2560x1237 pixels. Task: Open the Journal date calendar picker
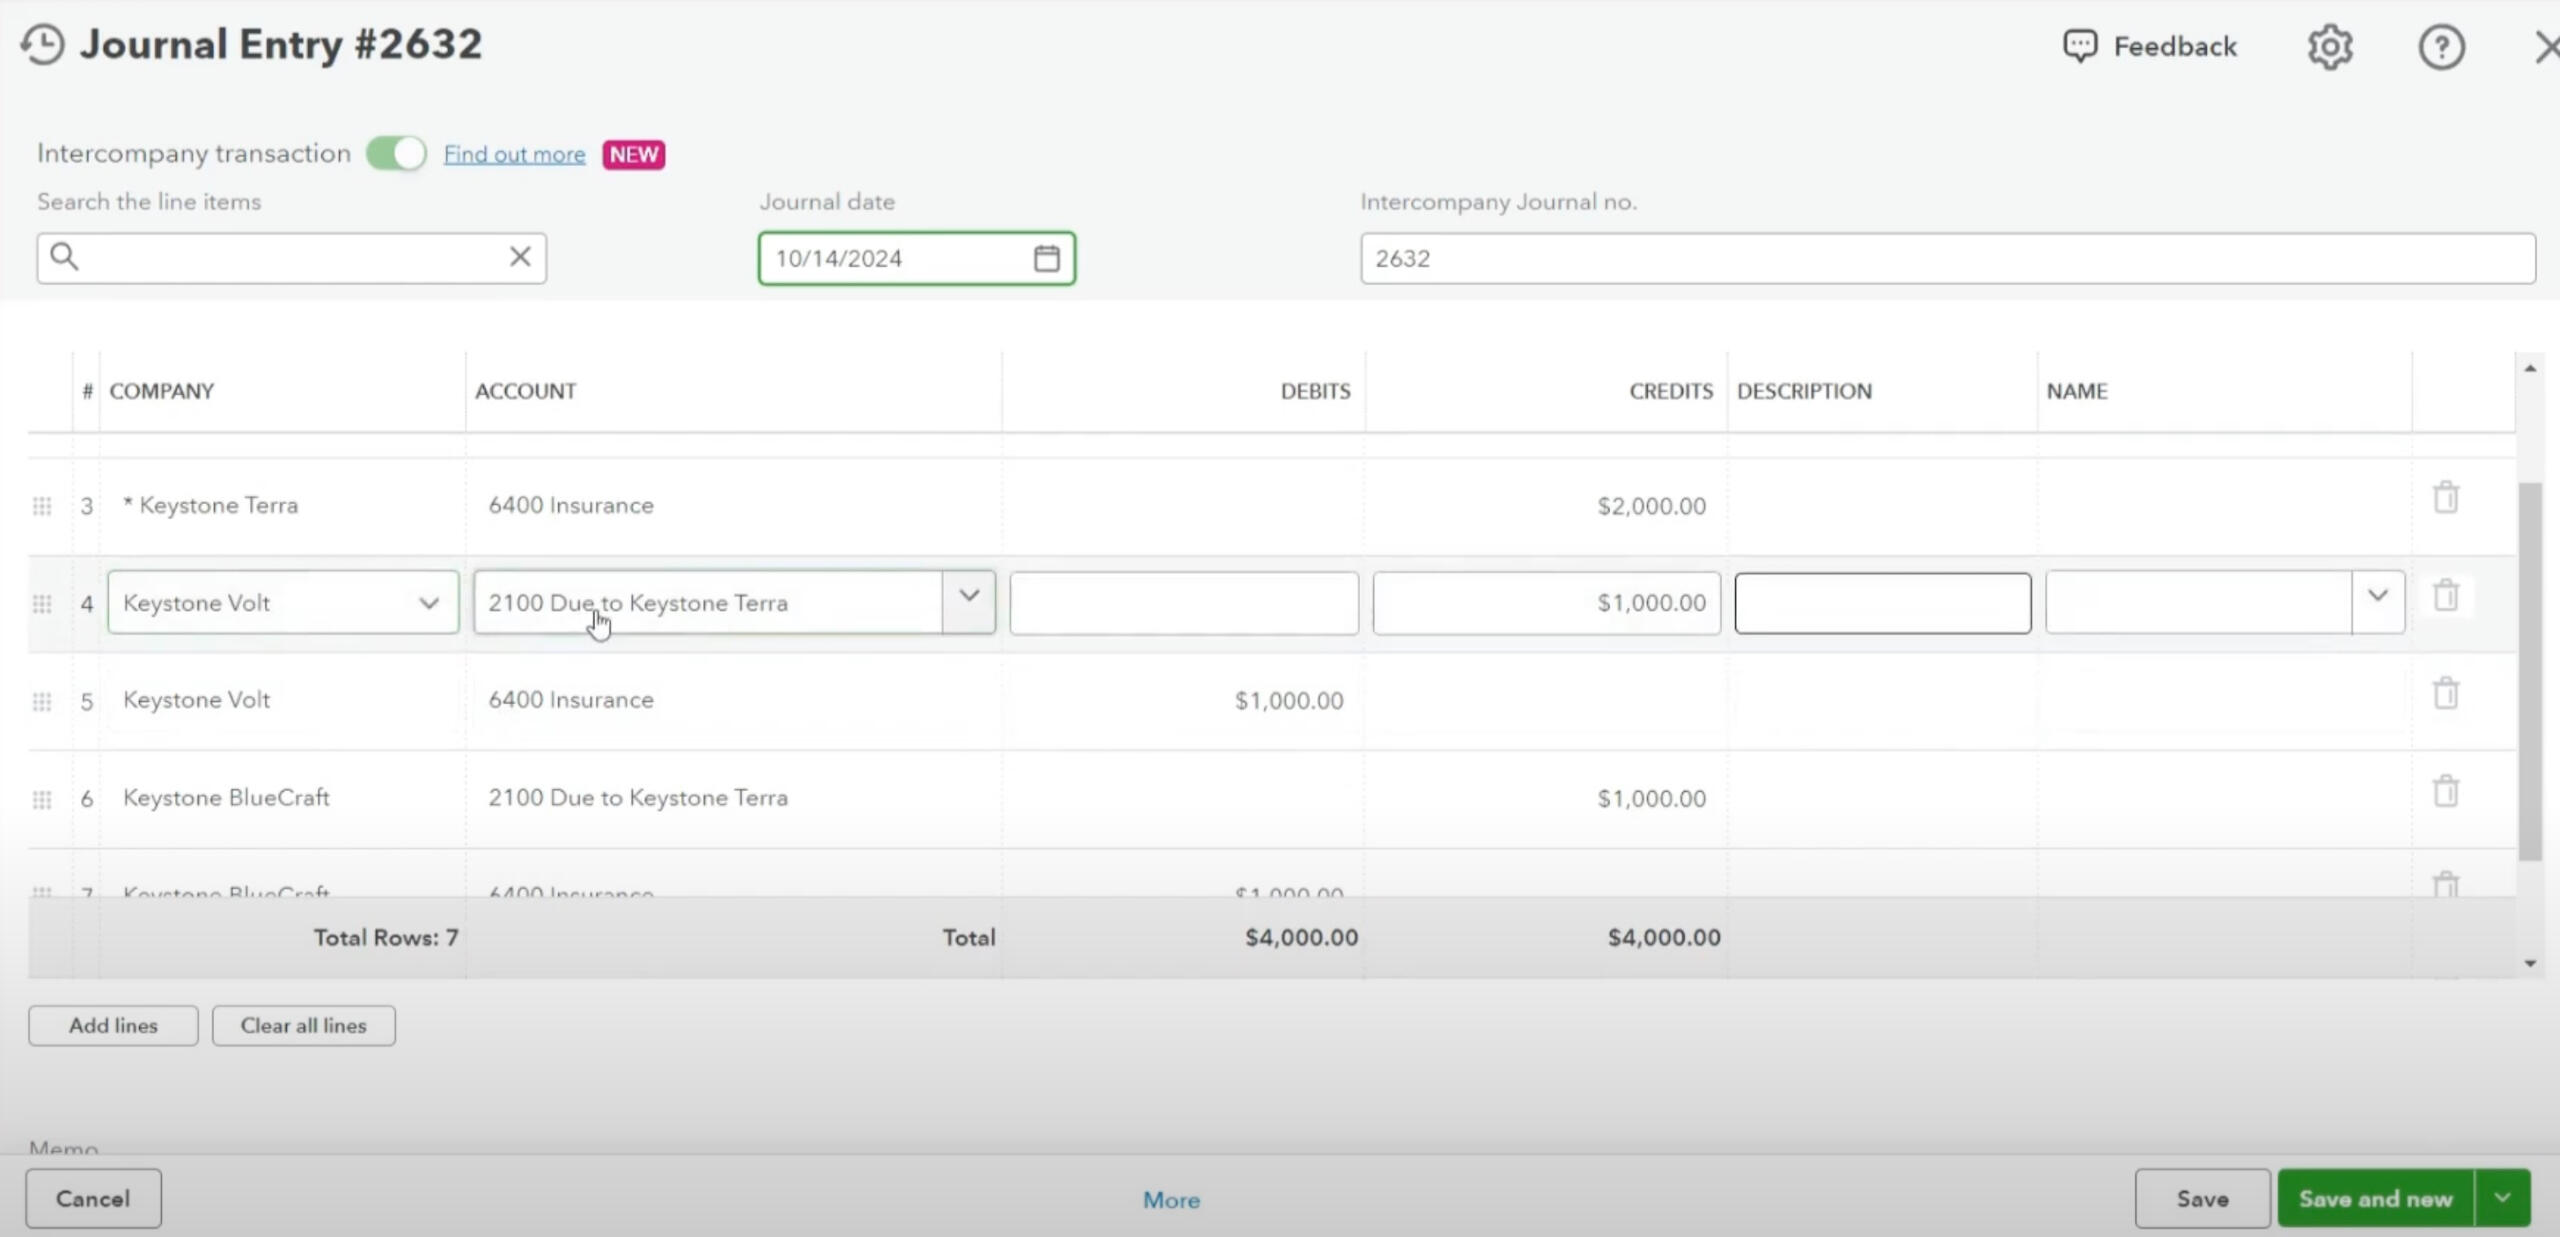pos(1046,259)
